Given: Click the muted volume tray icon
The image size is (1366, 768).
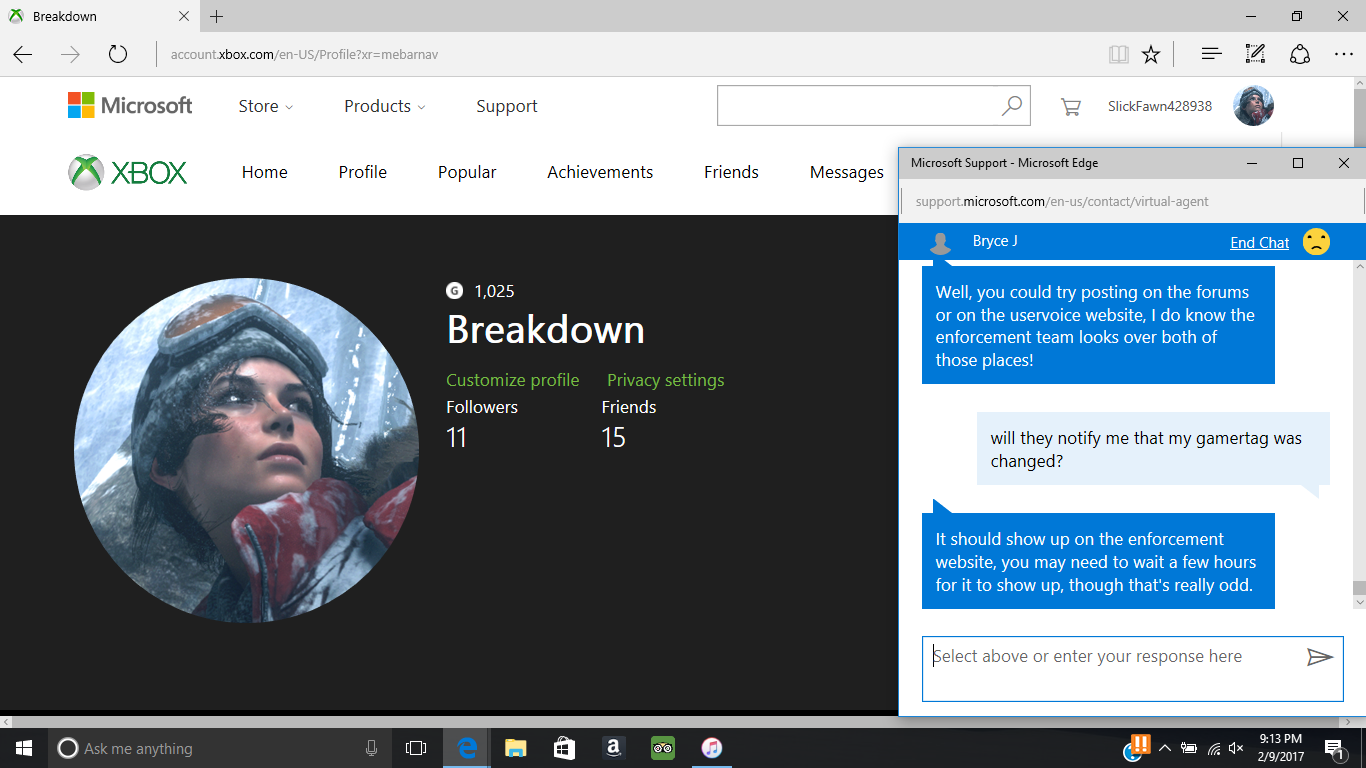Looking at the screenshot, I should pos(1237,748).
